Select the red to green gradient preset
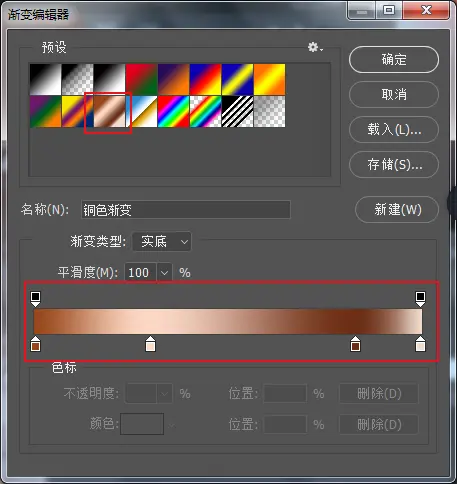The height and width of the screenshot is (484, 457). click(141, 79)
